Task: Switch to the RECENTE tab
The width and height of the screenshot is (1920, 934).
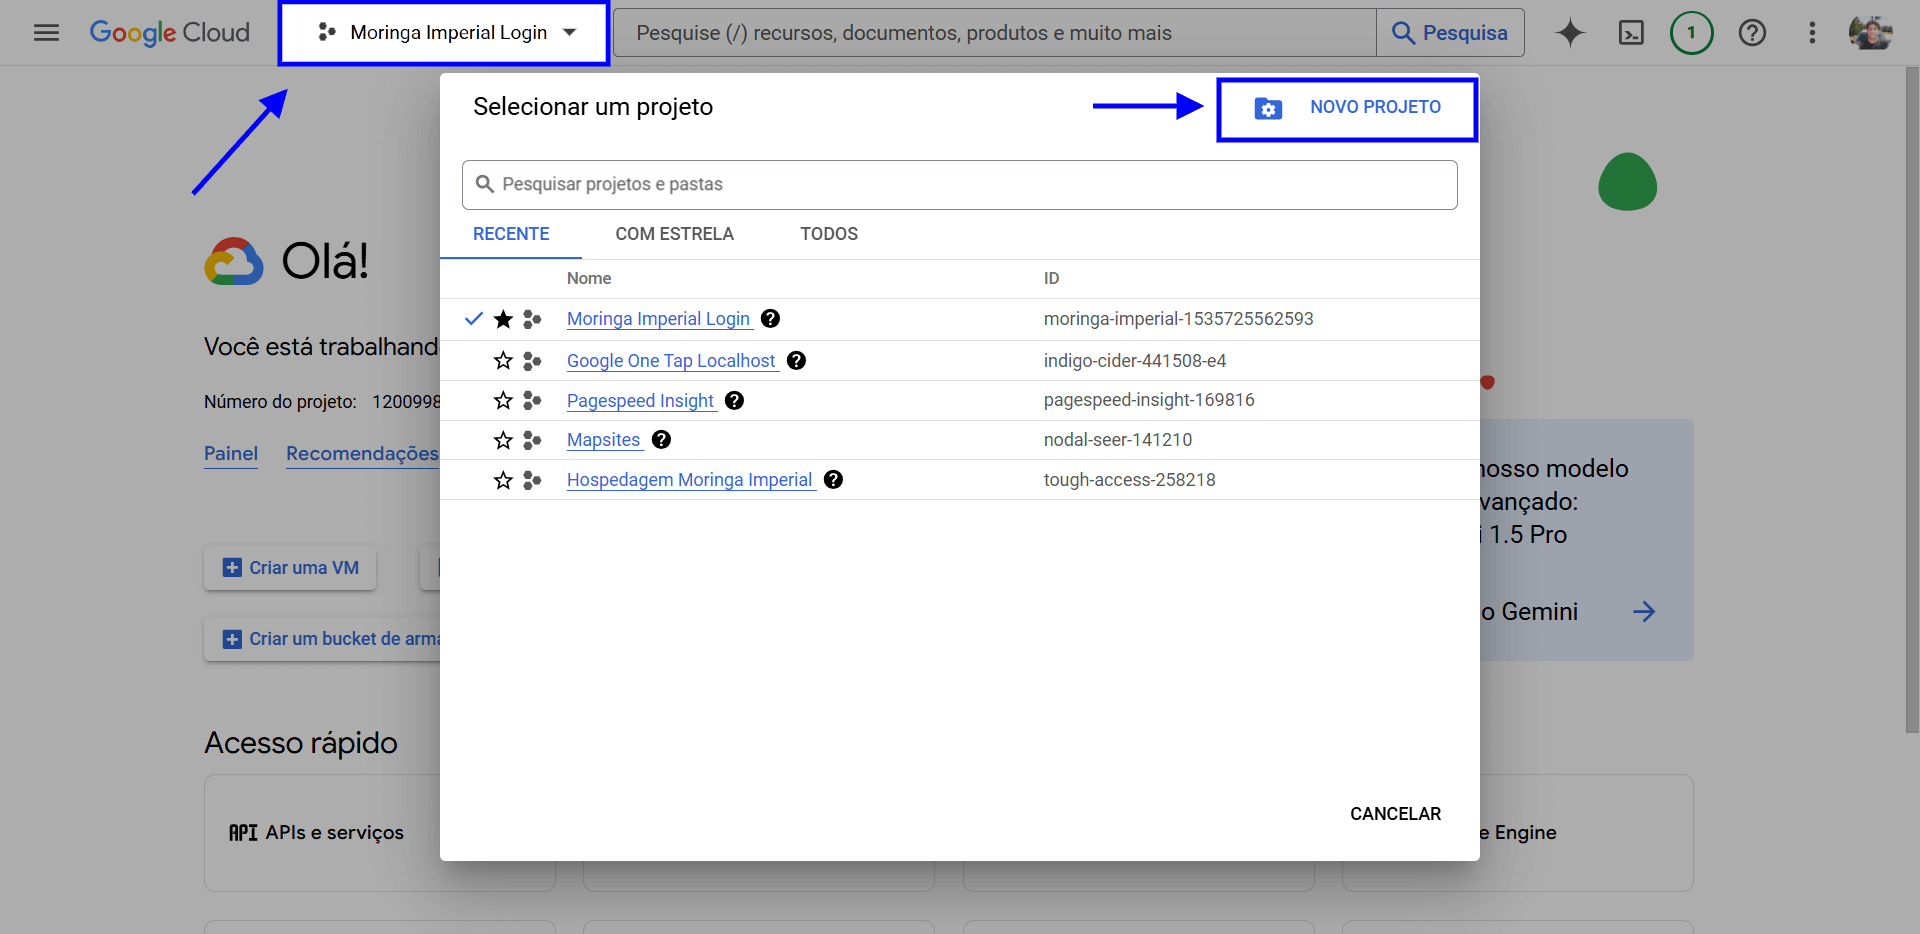Action: pyautogui.click(x=511, y=234)
